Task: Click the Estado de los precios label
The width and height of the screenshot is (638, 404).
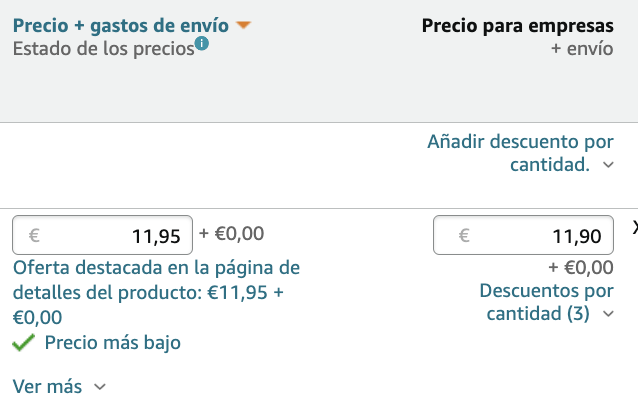Action: click(103, 49)
